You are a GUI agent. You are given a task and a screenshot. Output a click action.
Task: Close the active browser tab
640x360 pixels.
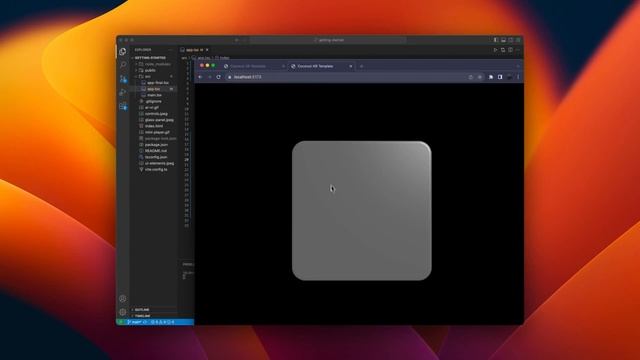coord(351,66)
